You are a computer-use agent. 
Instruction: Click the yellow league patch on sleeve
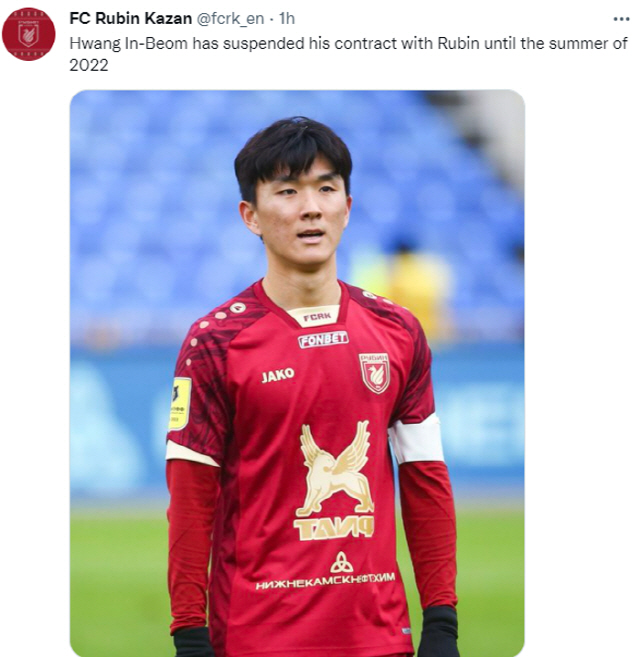(x=179, y=404)
